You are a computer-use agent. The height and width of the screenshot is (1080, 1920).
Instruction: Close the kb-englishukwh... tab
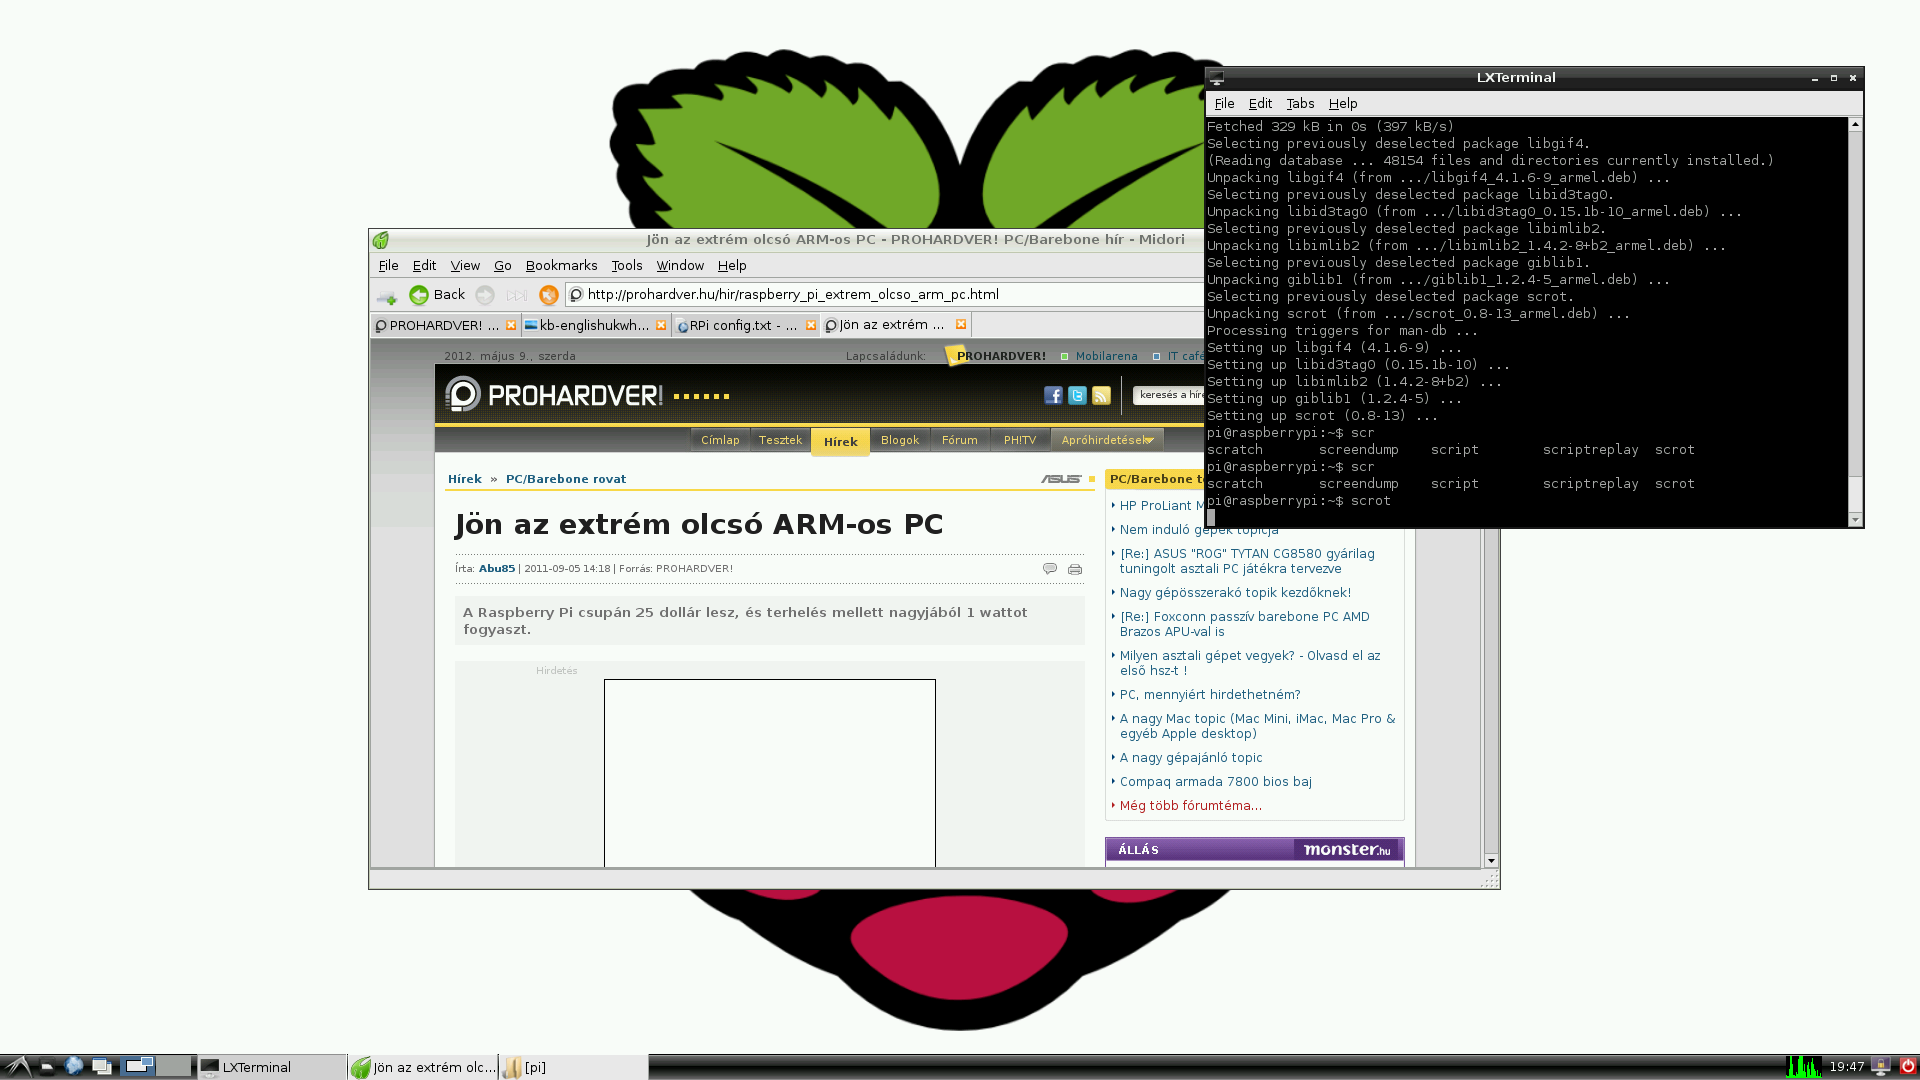(x=661, y=325)
